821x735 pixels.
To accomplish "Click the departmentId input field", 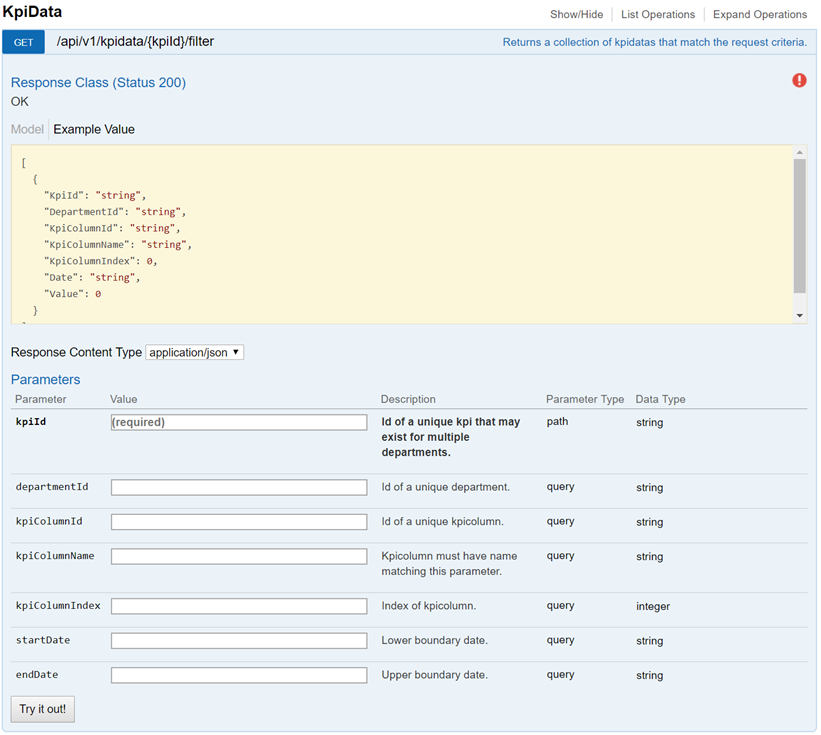I will point(239,488).
